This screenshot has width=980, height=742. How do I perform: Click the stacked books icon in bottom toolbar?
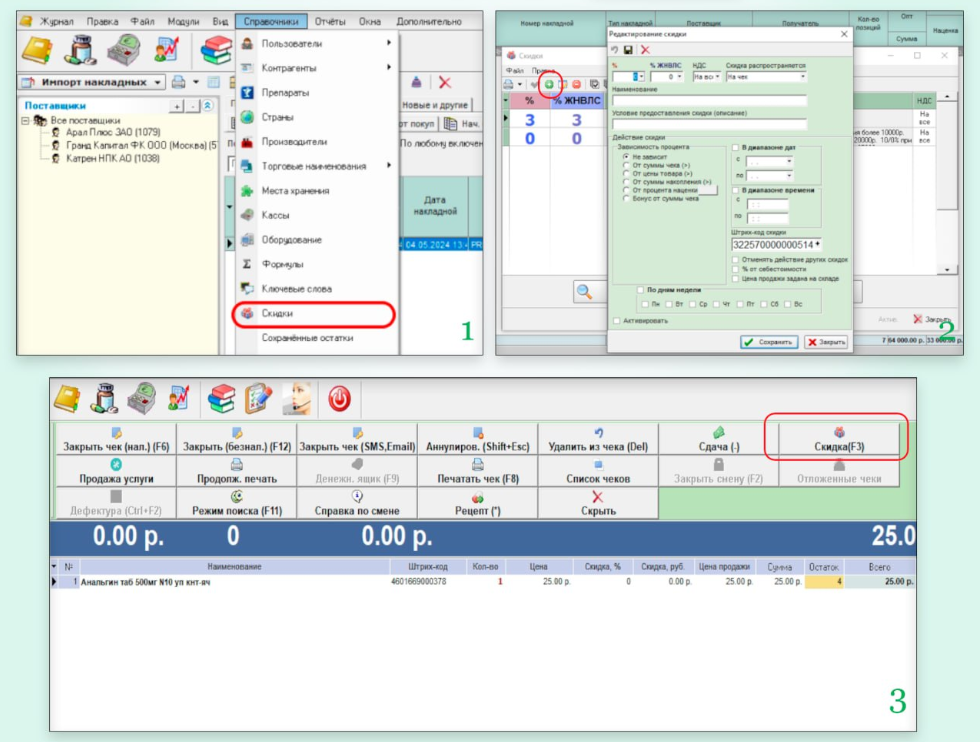221,399
